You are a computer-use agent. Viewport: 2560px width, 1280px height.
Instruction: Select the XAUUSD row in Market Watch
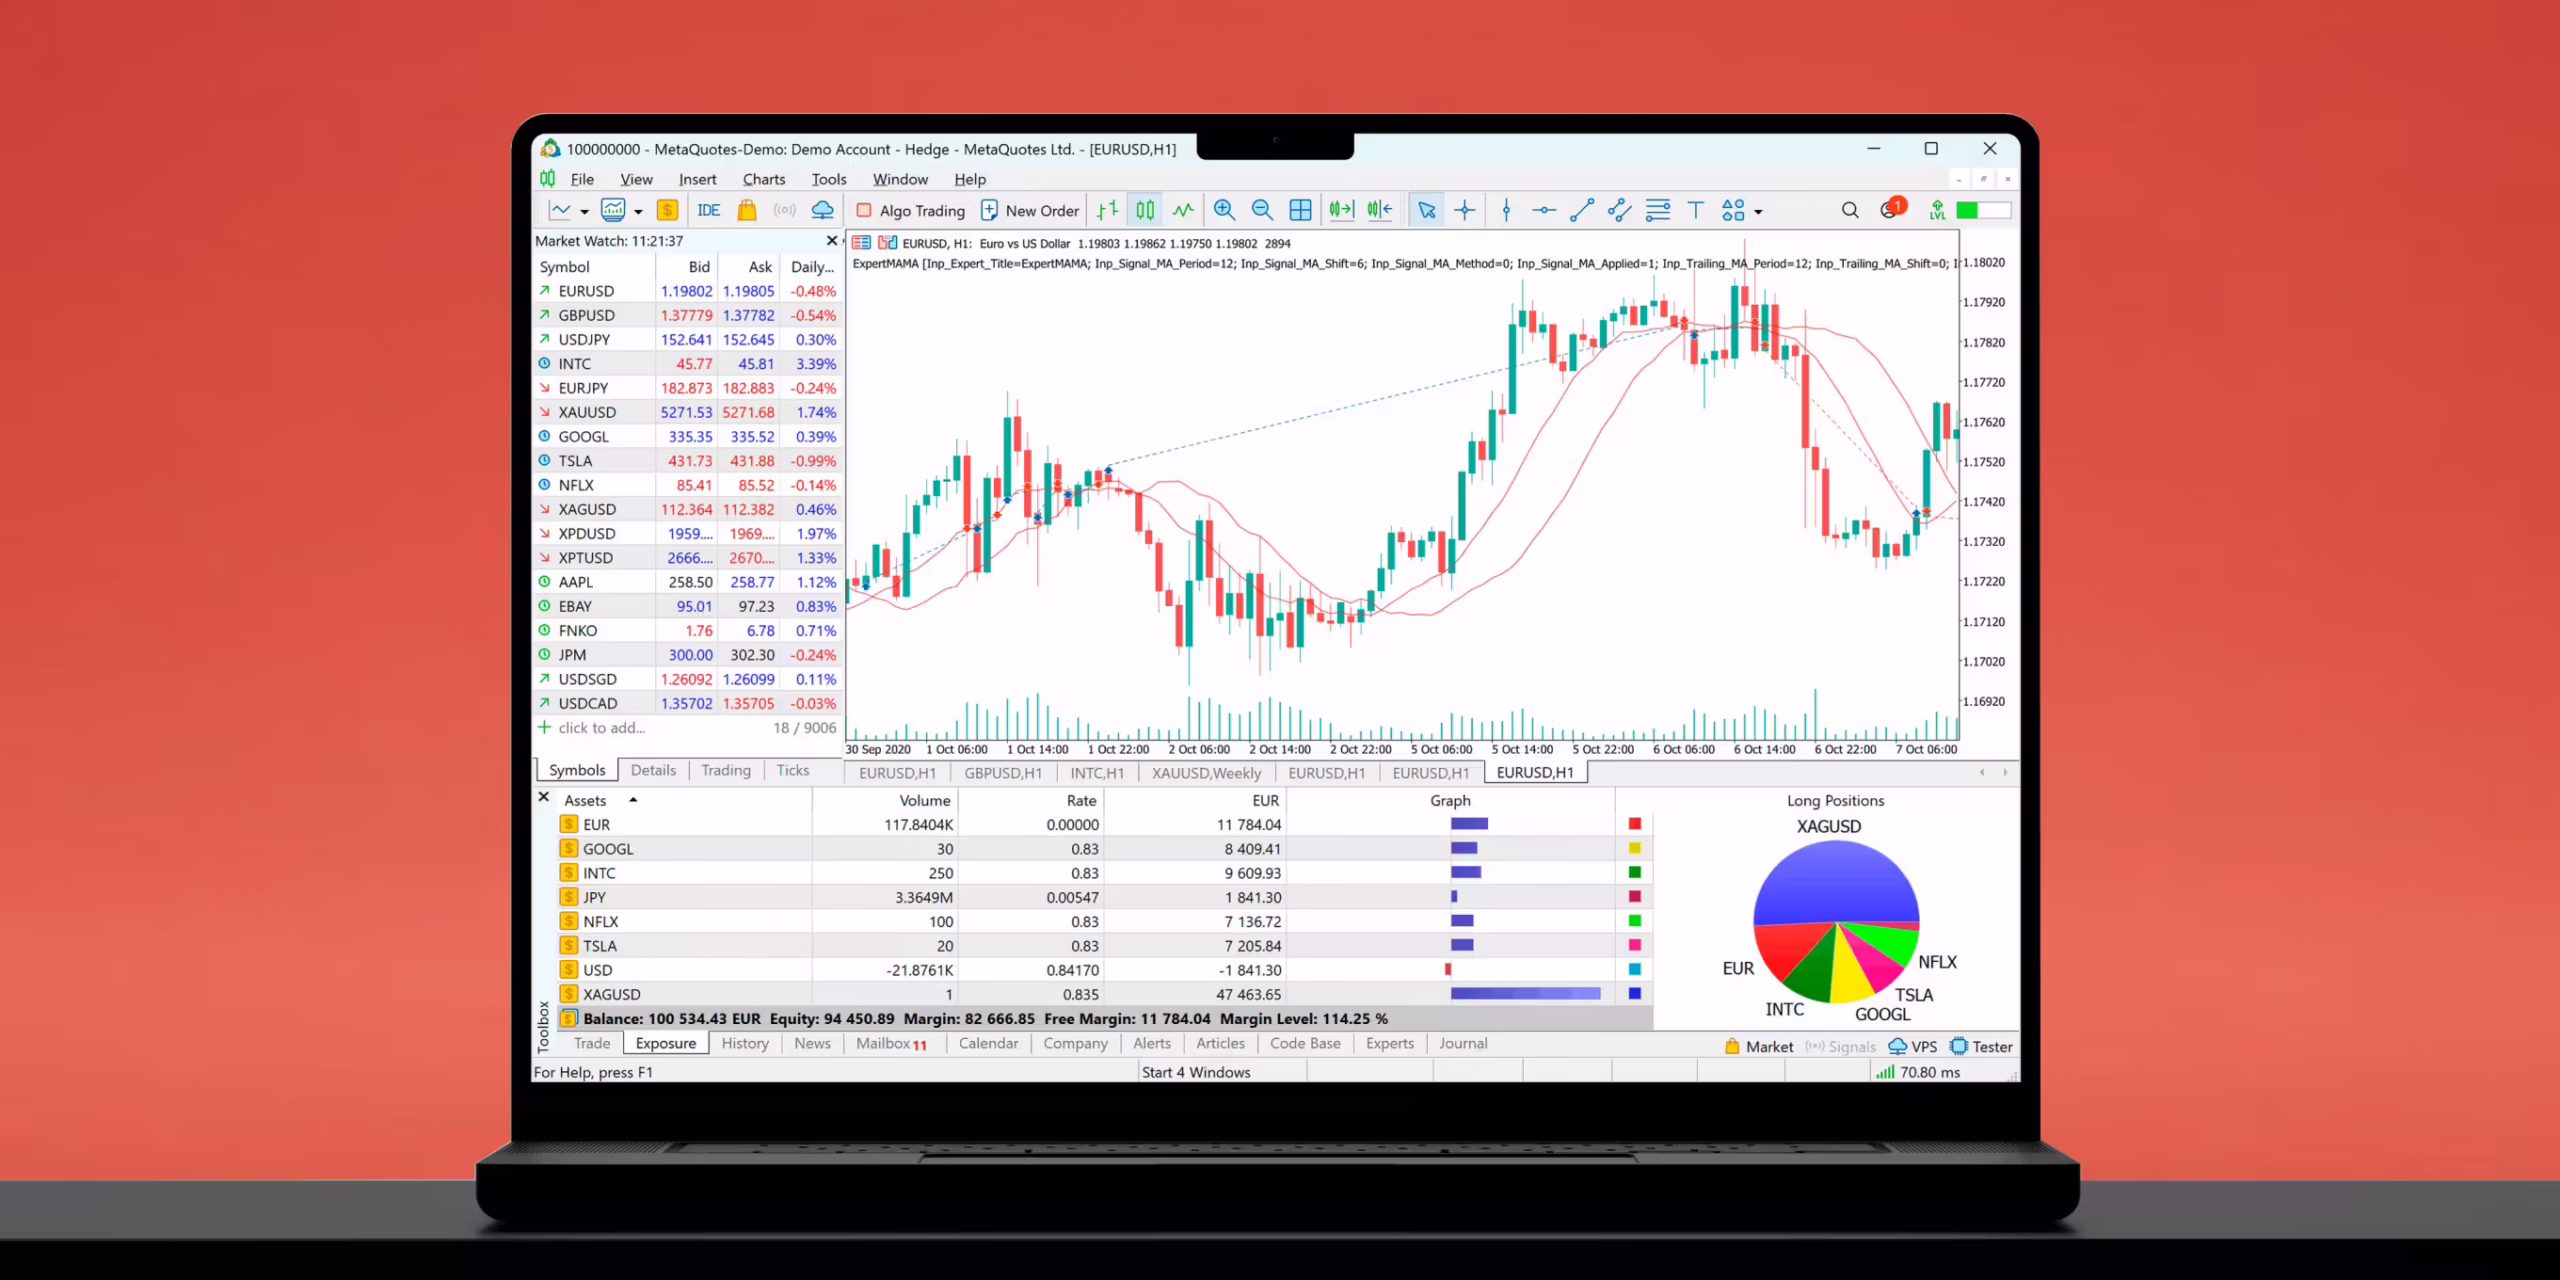click(688, 412)
